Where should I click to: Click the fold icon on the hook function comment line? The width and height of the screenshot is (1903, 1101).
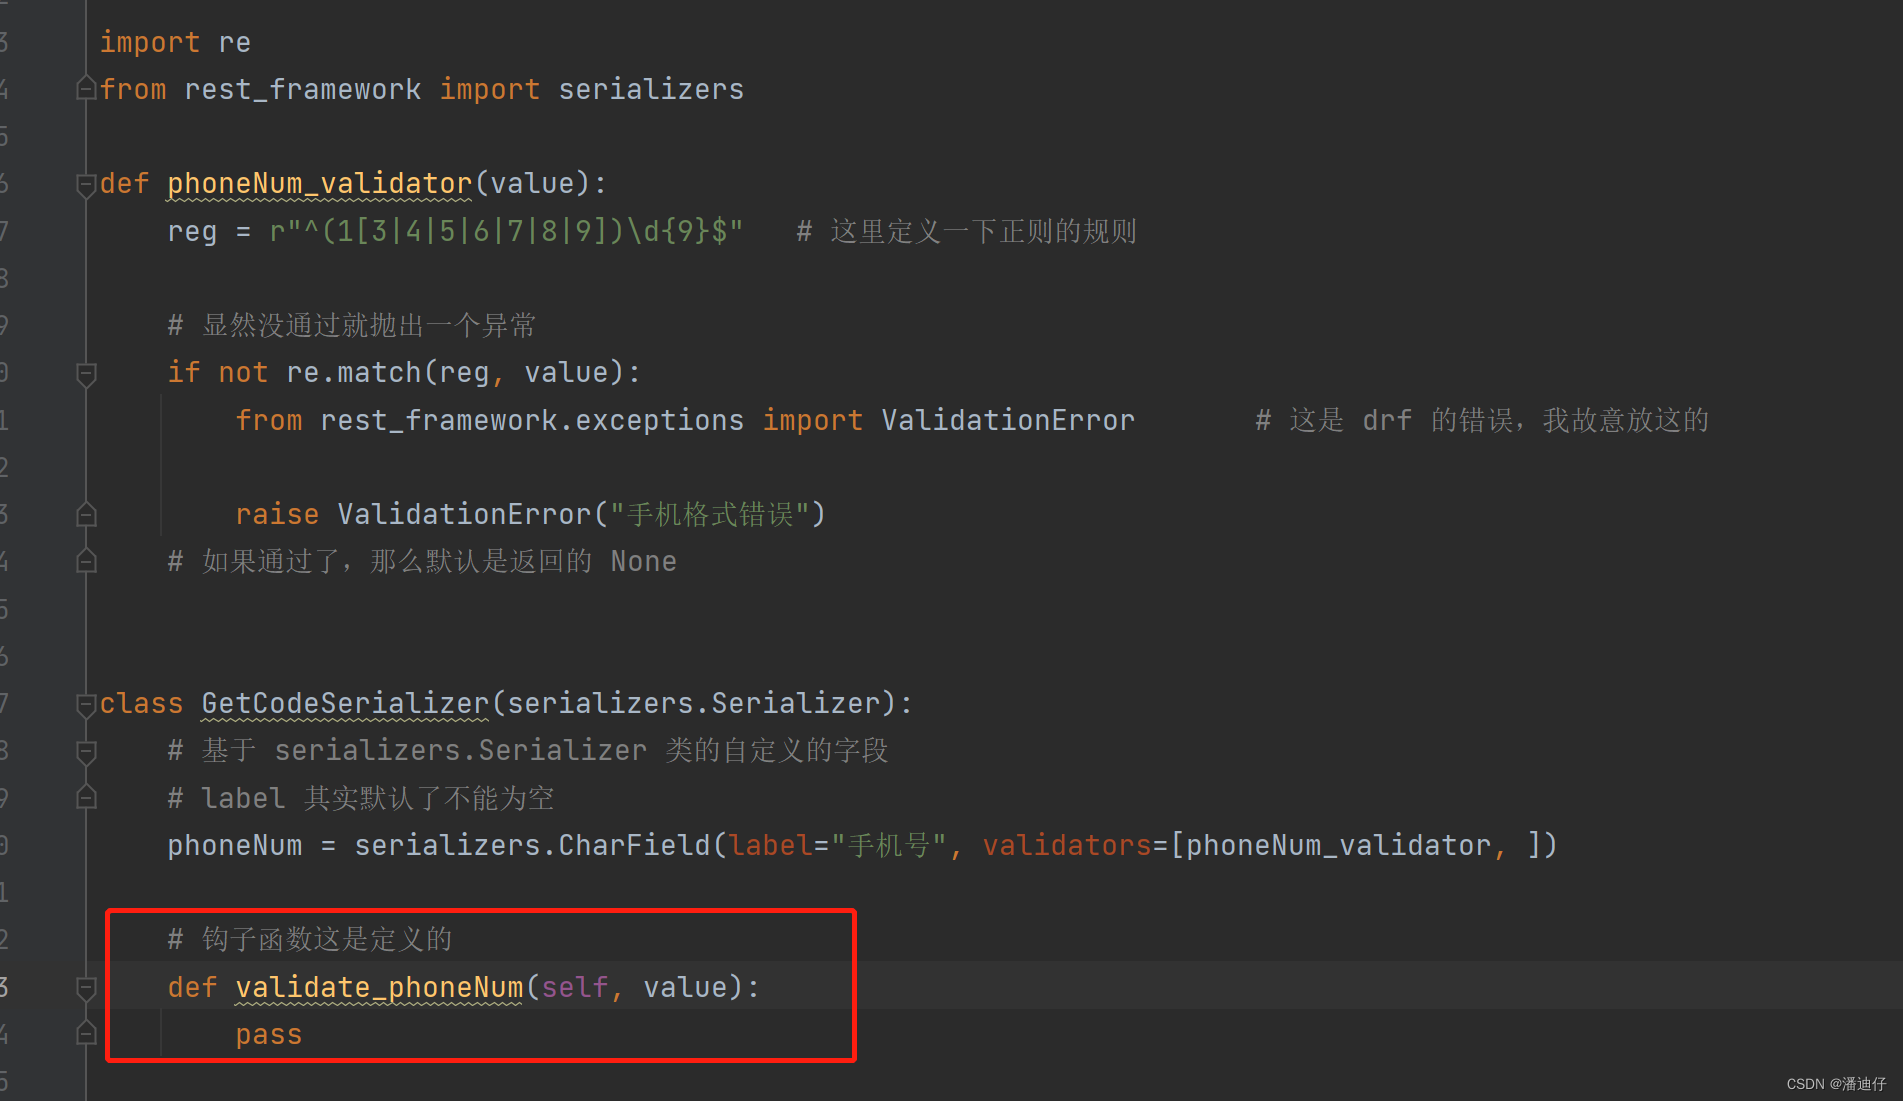(86, 938)
